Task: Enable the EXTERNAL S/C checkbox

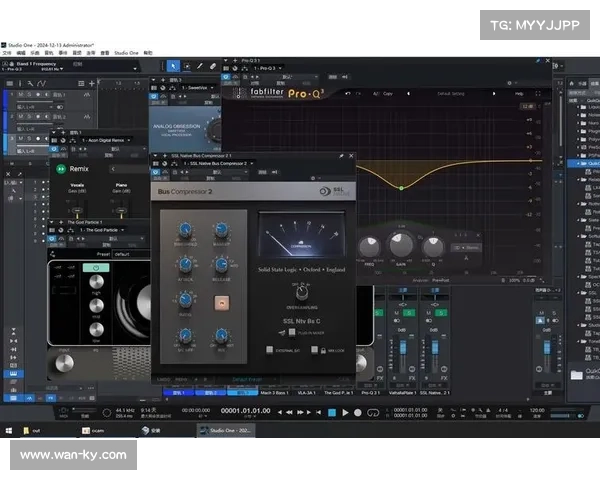Action: (270, 349)
